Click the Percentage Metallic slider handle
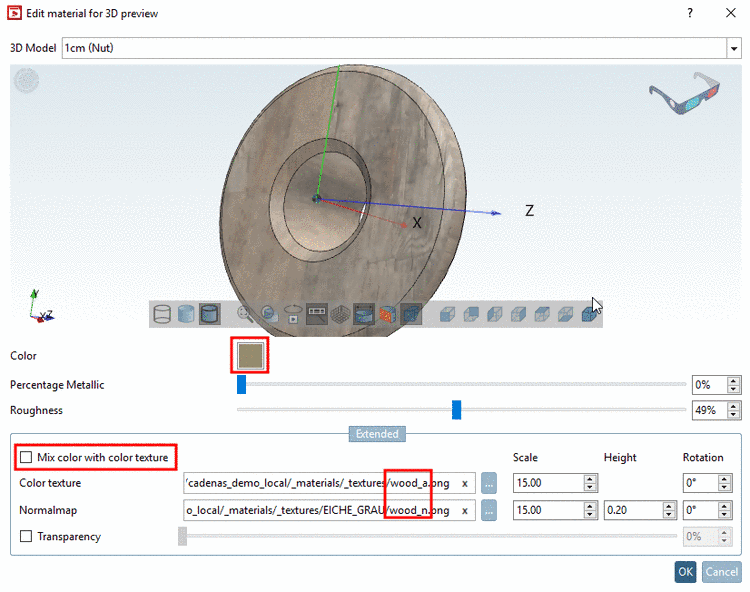Viewport: 750px width, 592px height. tap(242, 384)
